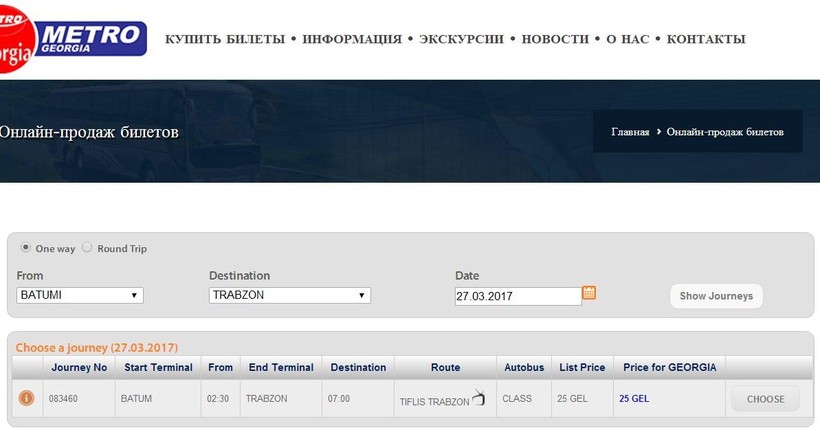The width and height of the screenshot is (820, 430).
Task: Click the Metro Georgia logo
Action: [72, 39]
